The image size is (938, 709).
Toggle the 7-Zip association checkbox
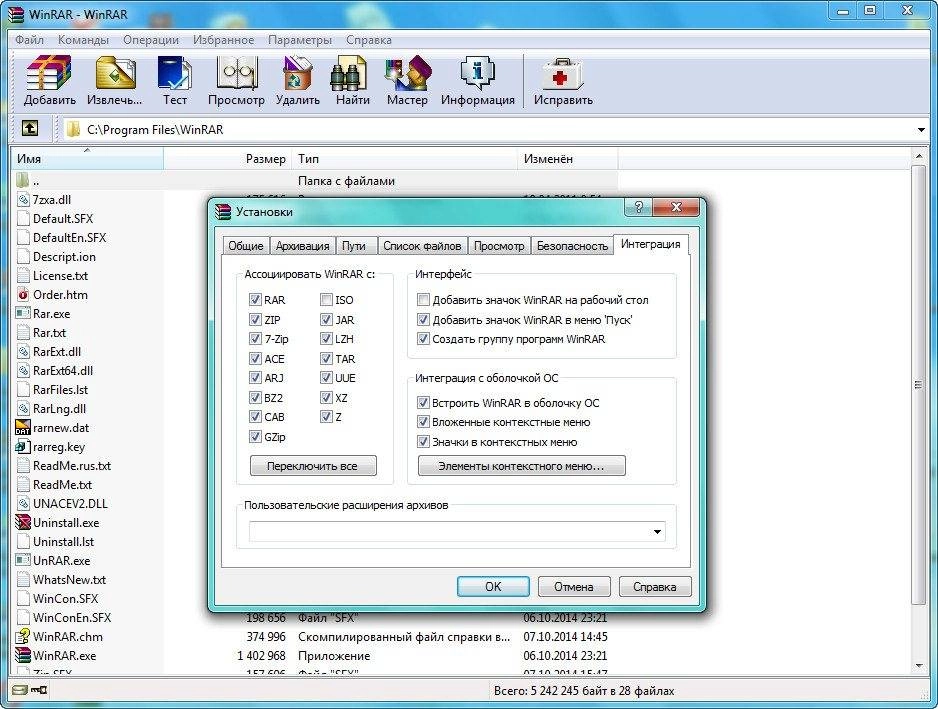click(x=255, y=338)
